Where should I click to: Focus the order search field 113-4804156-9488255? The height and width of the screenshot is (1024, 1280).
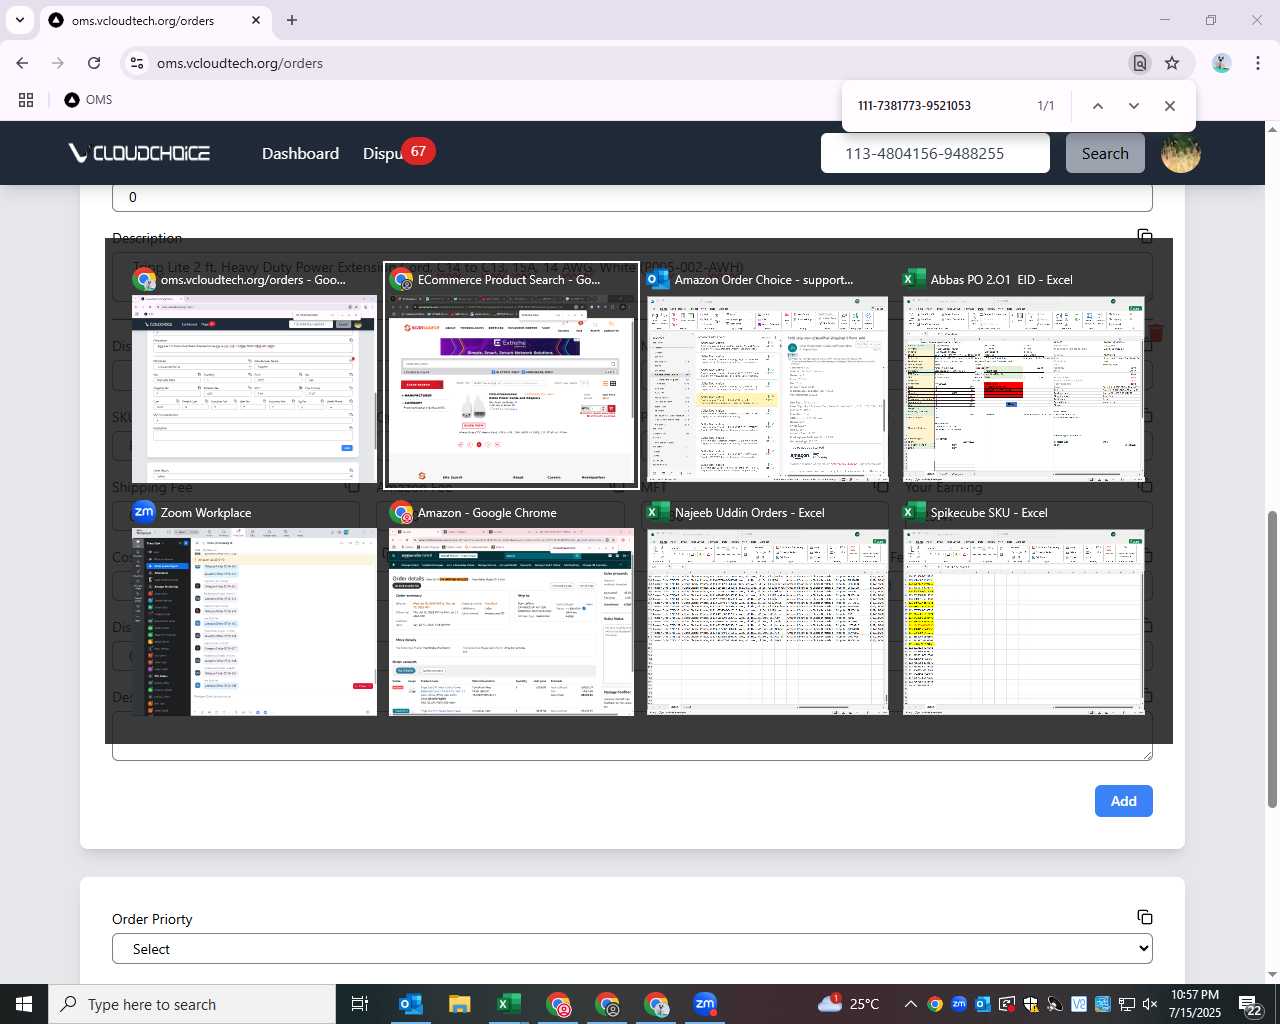935,153
